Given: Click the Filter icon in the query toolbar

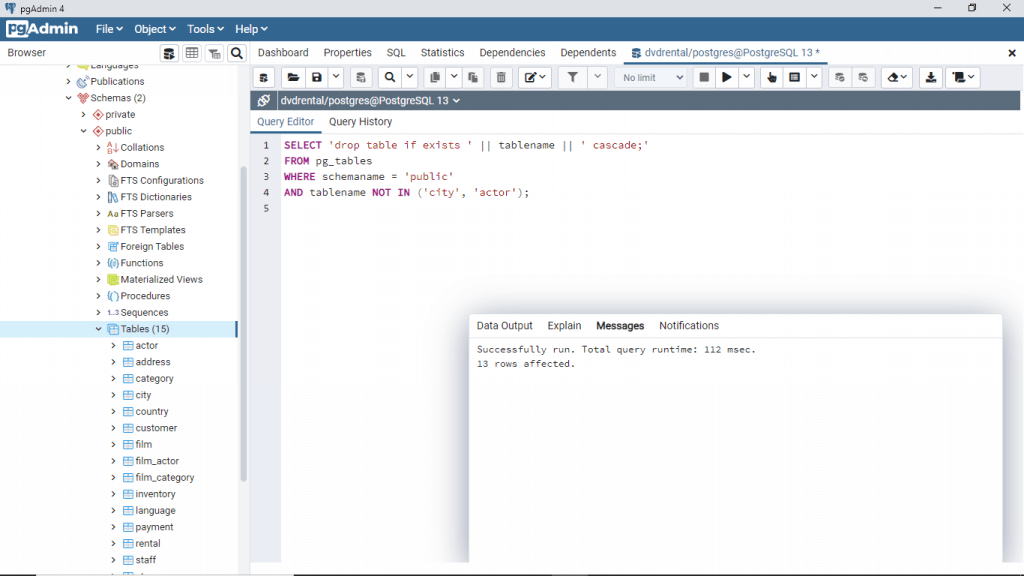Looking at the screenshot, I should tap(570, 77).
